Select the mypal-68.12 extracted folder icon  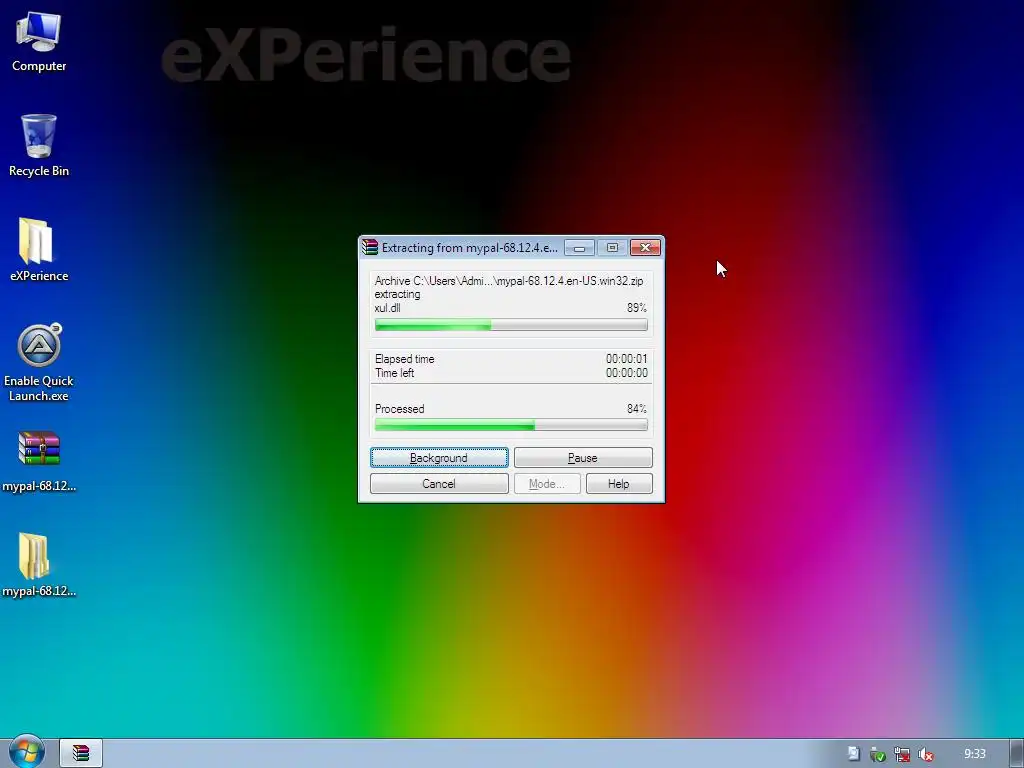click(x=39, y=565)
